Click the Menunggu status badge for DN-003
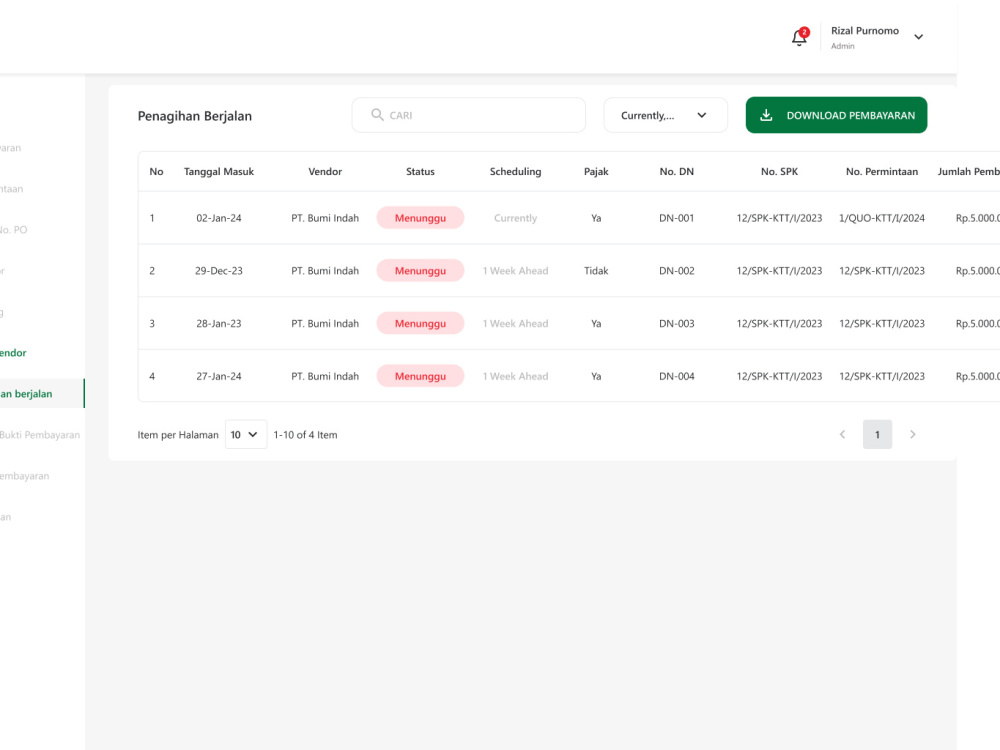 coord(420,323)
